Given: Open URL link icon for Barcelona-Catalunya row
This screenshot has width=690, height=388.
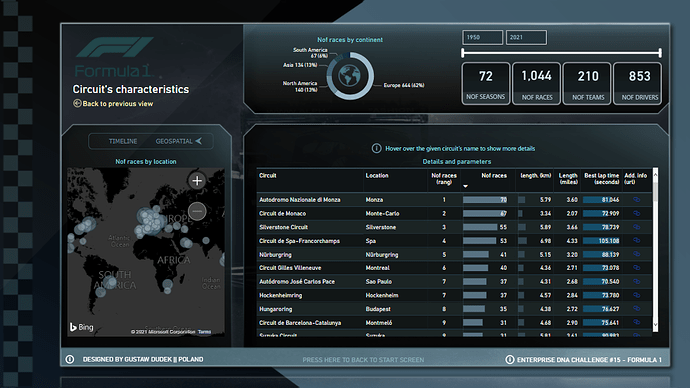Looking at the screenshot, I should pyautogui.click(x=636, y=322).
